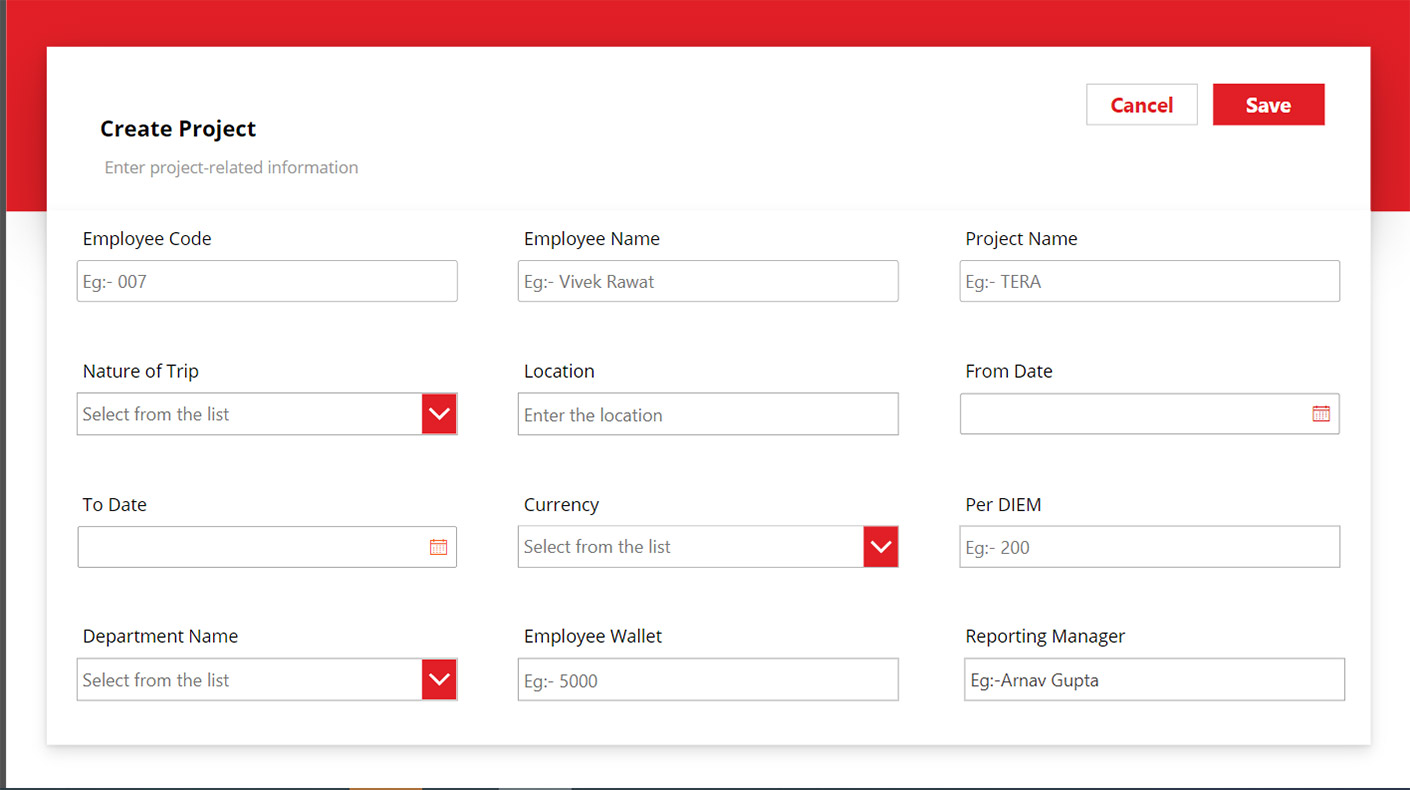
Task: Click the Nature of Trip label
Action: point(141,371)
